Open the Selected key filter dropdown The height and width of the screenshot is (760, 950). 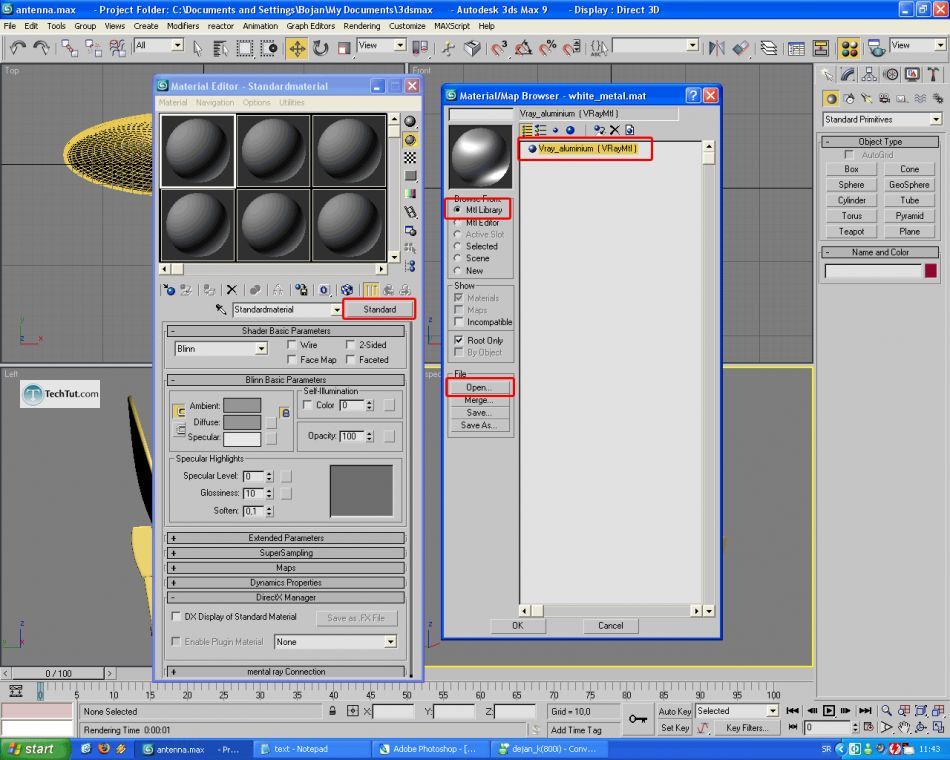(772, 711)
